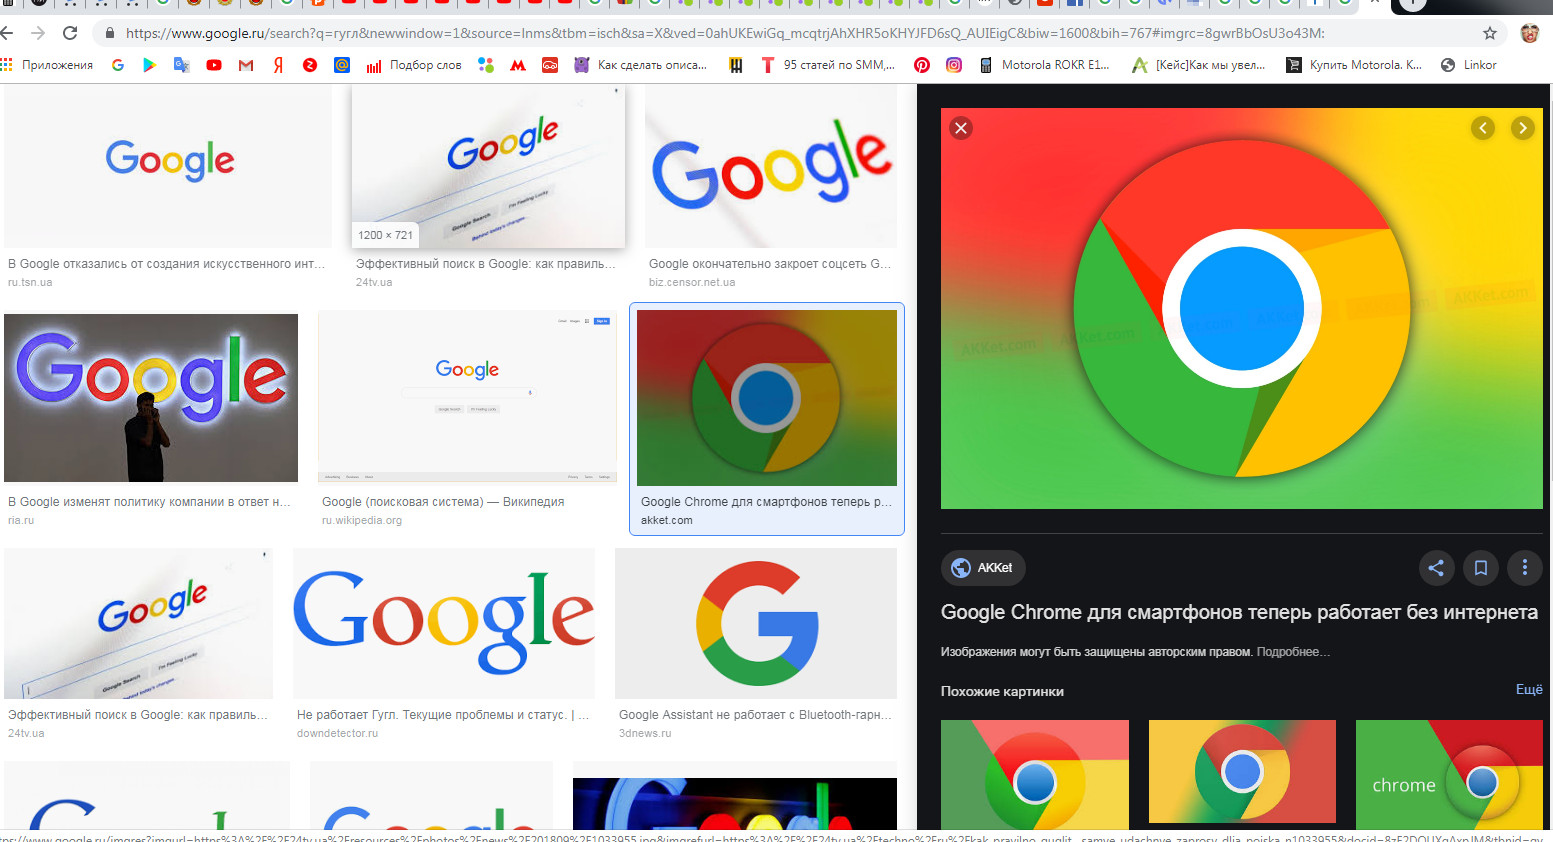Open caption 'Google (поисковая система) — Википедия'

(443, 502)
